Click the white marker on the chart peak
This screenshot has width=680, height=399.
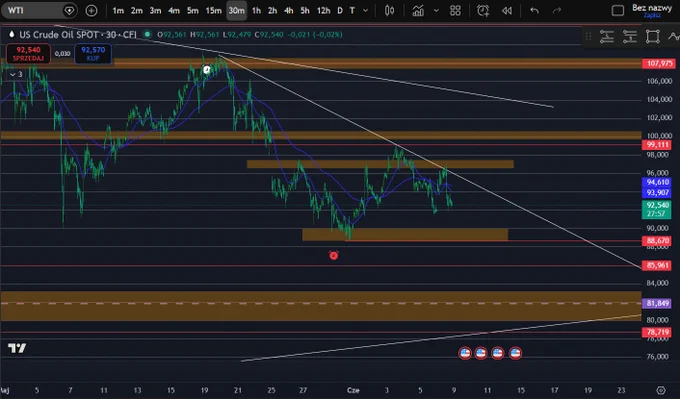click(207, 69)
